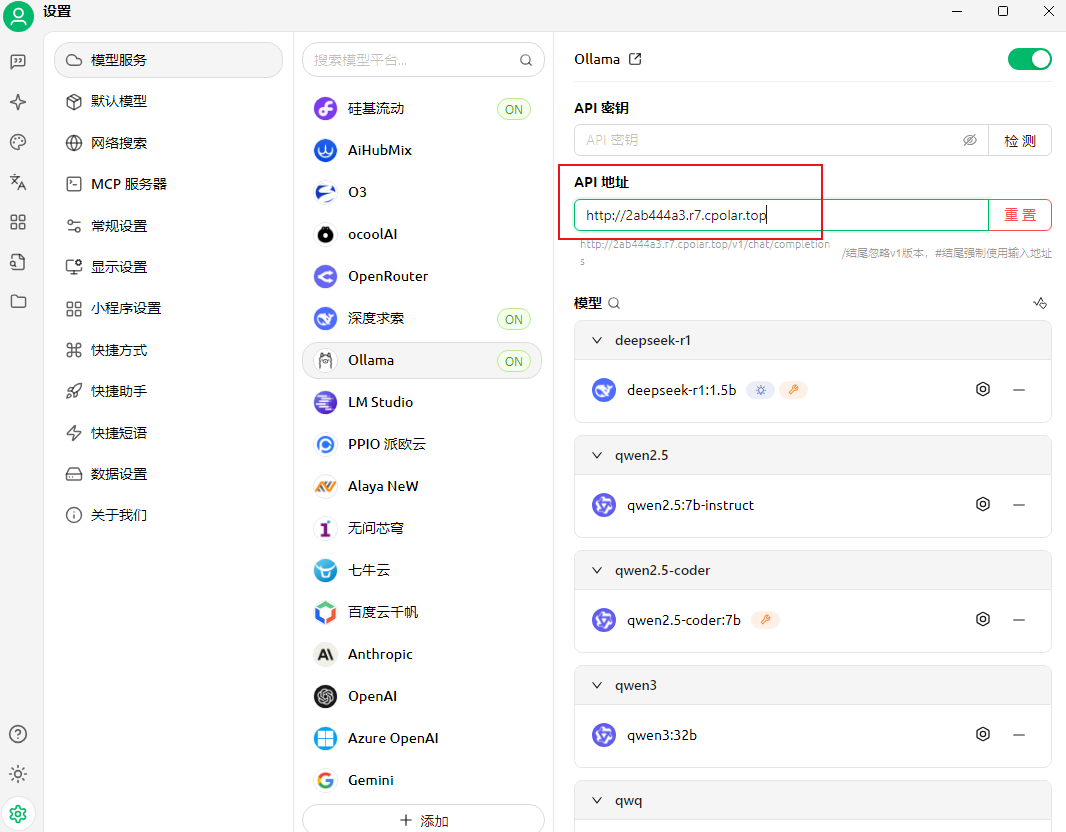Remove the qwen2.5:7b-instruct model
Image resolution: width=1066 pixels, height=832 pixels.
coord(1018,505)
